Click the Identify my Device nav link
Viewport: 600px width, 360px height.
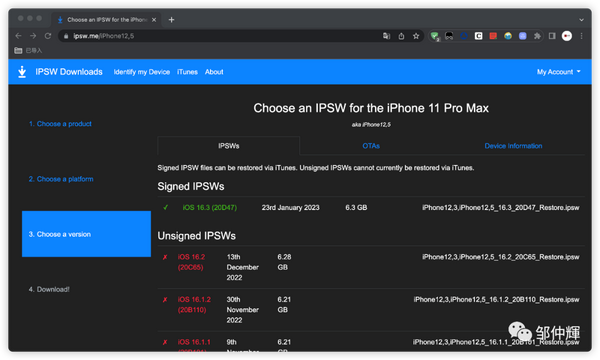(x=142, y=72)
